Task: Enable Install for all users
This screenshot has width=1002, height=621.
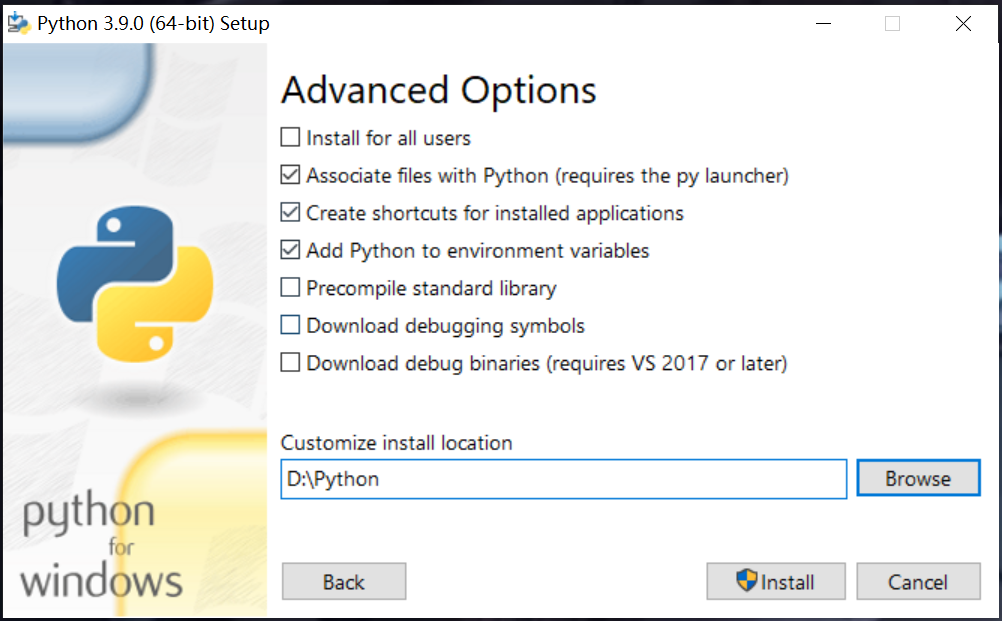Action: (290, 137)
